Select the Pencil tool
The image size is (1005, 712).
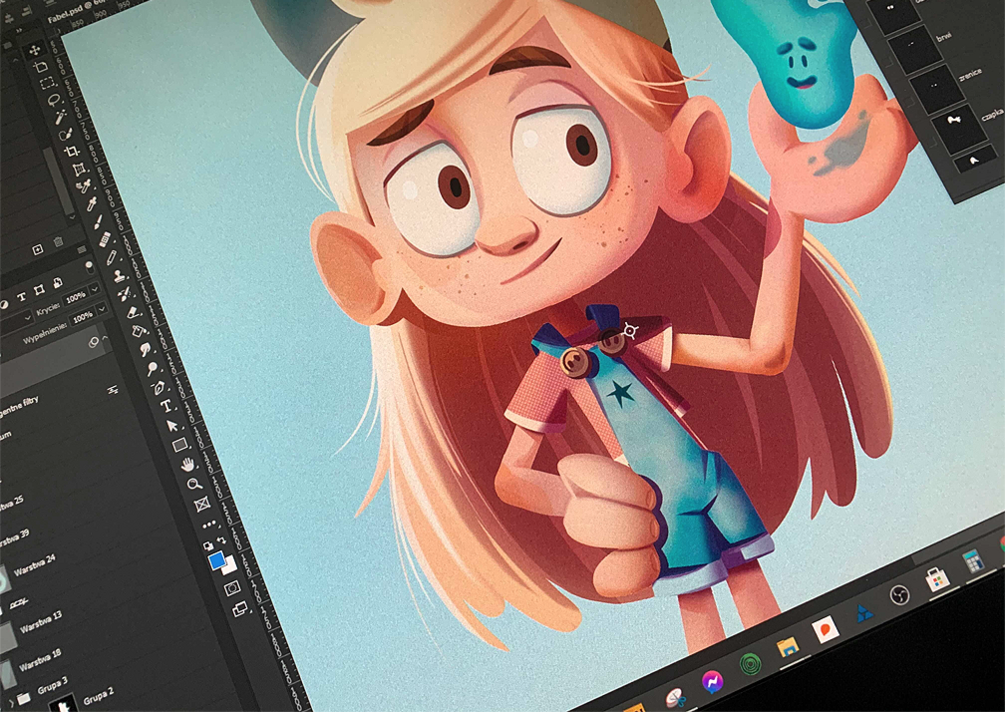coord(112,258)
